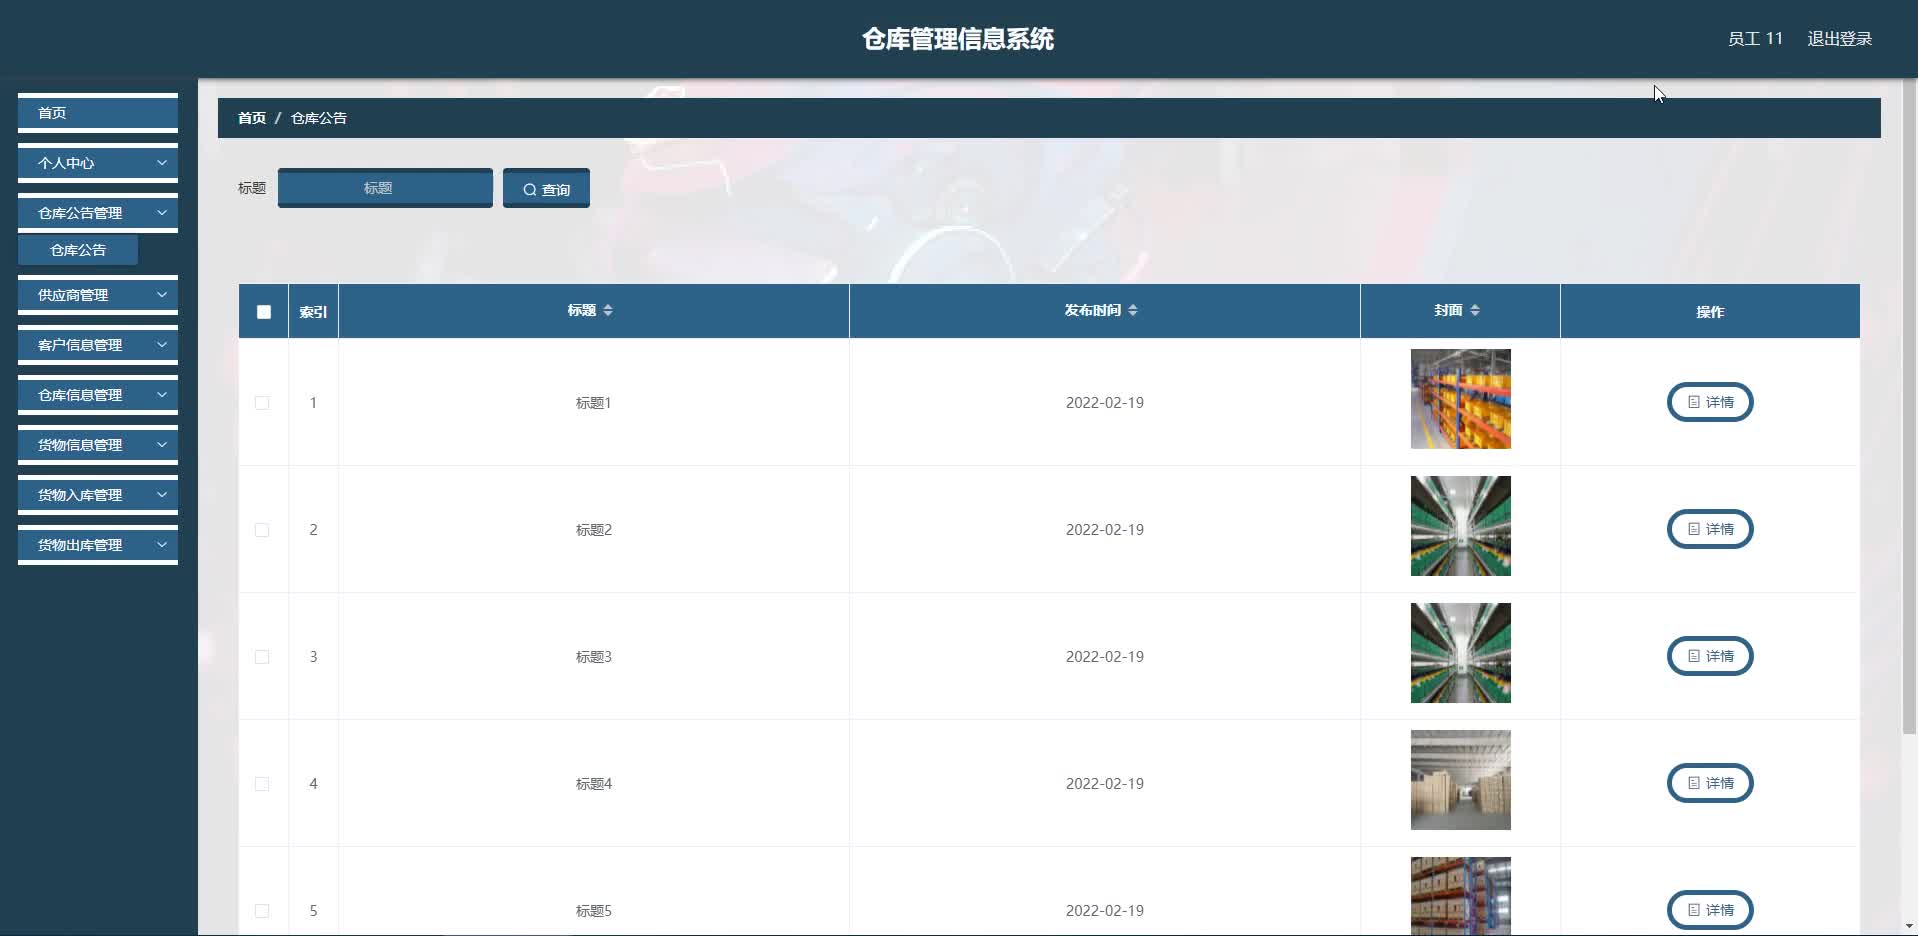Click the document icon inside 标题2 详情 button
Screen dimensions: 1918x936
pos(1693,529)
